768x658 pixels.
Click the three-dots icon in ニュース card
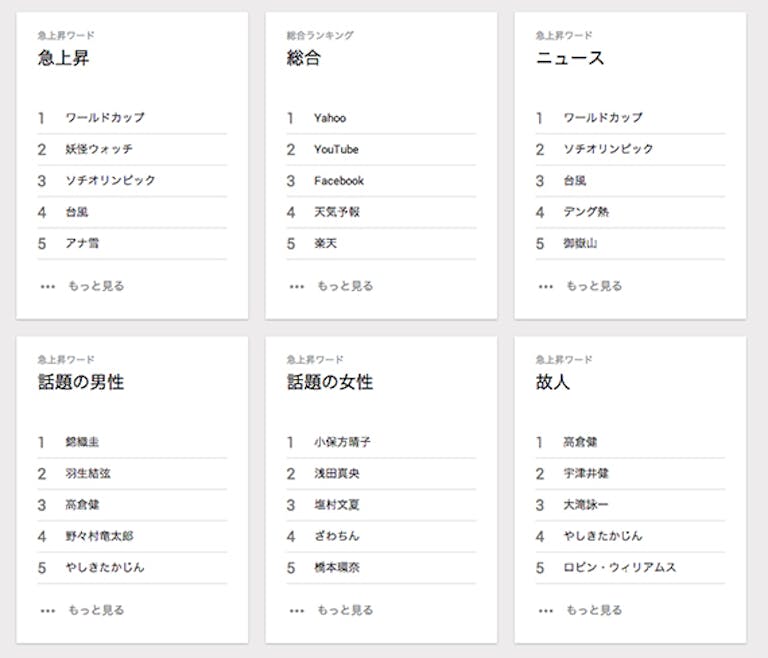[x=545, y=286]
